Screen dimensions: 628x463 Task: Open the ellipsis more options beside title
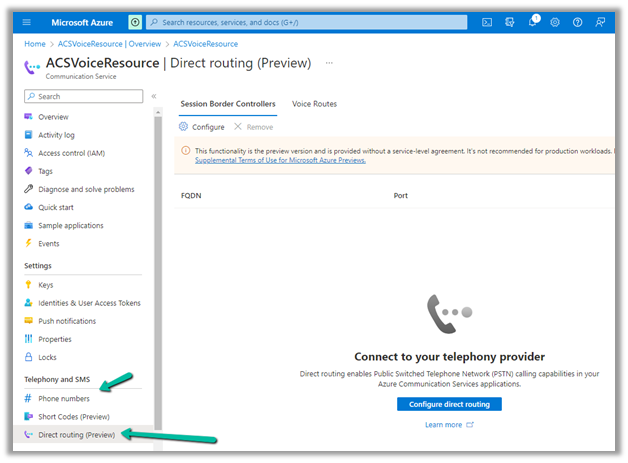point(329,63)
